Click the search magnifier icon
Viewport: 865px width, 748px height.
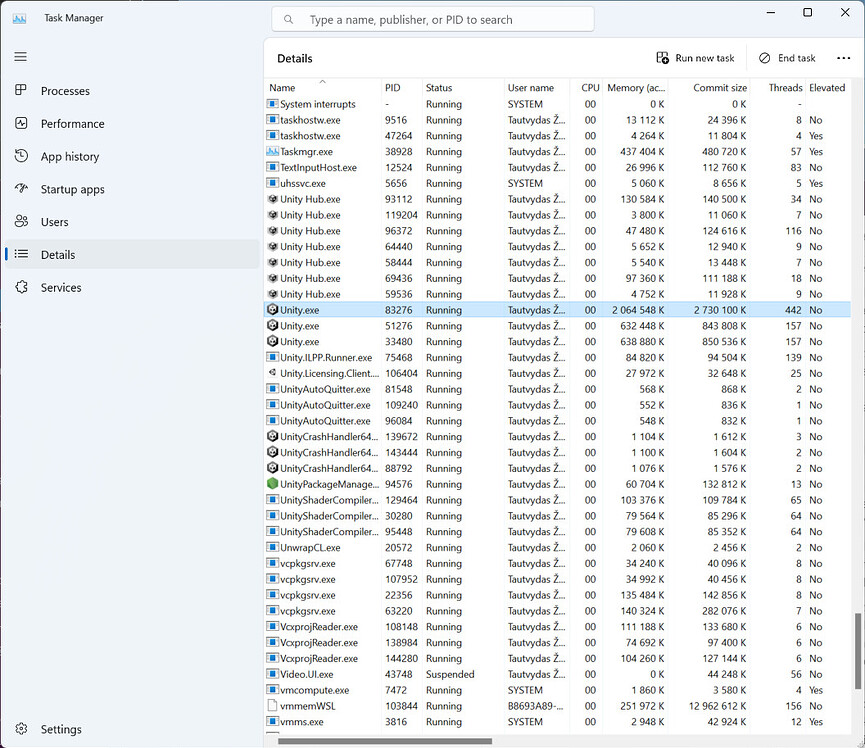[x=287, y=18]
